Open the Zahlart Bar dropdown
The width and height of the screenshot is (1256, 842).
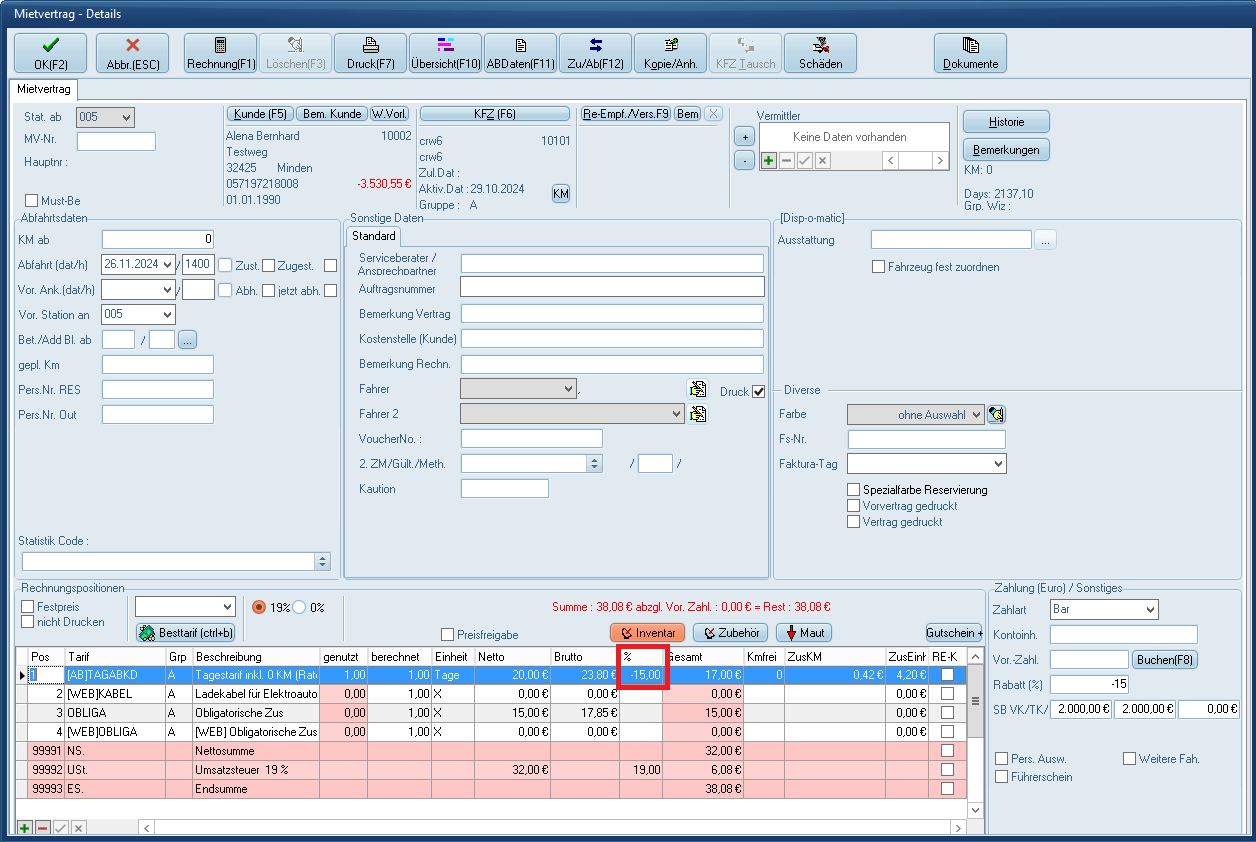[x=1149, y=609]
